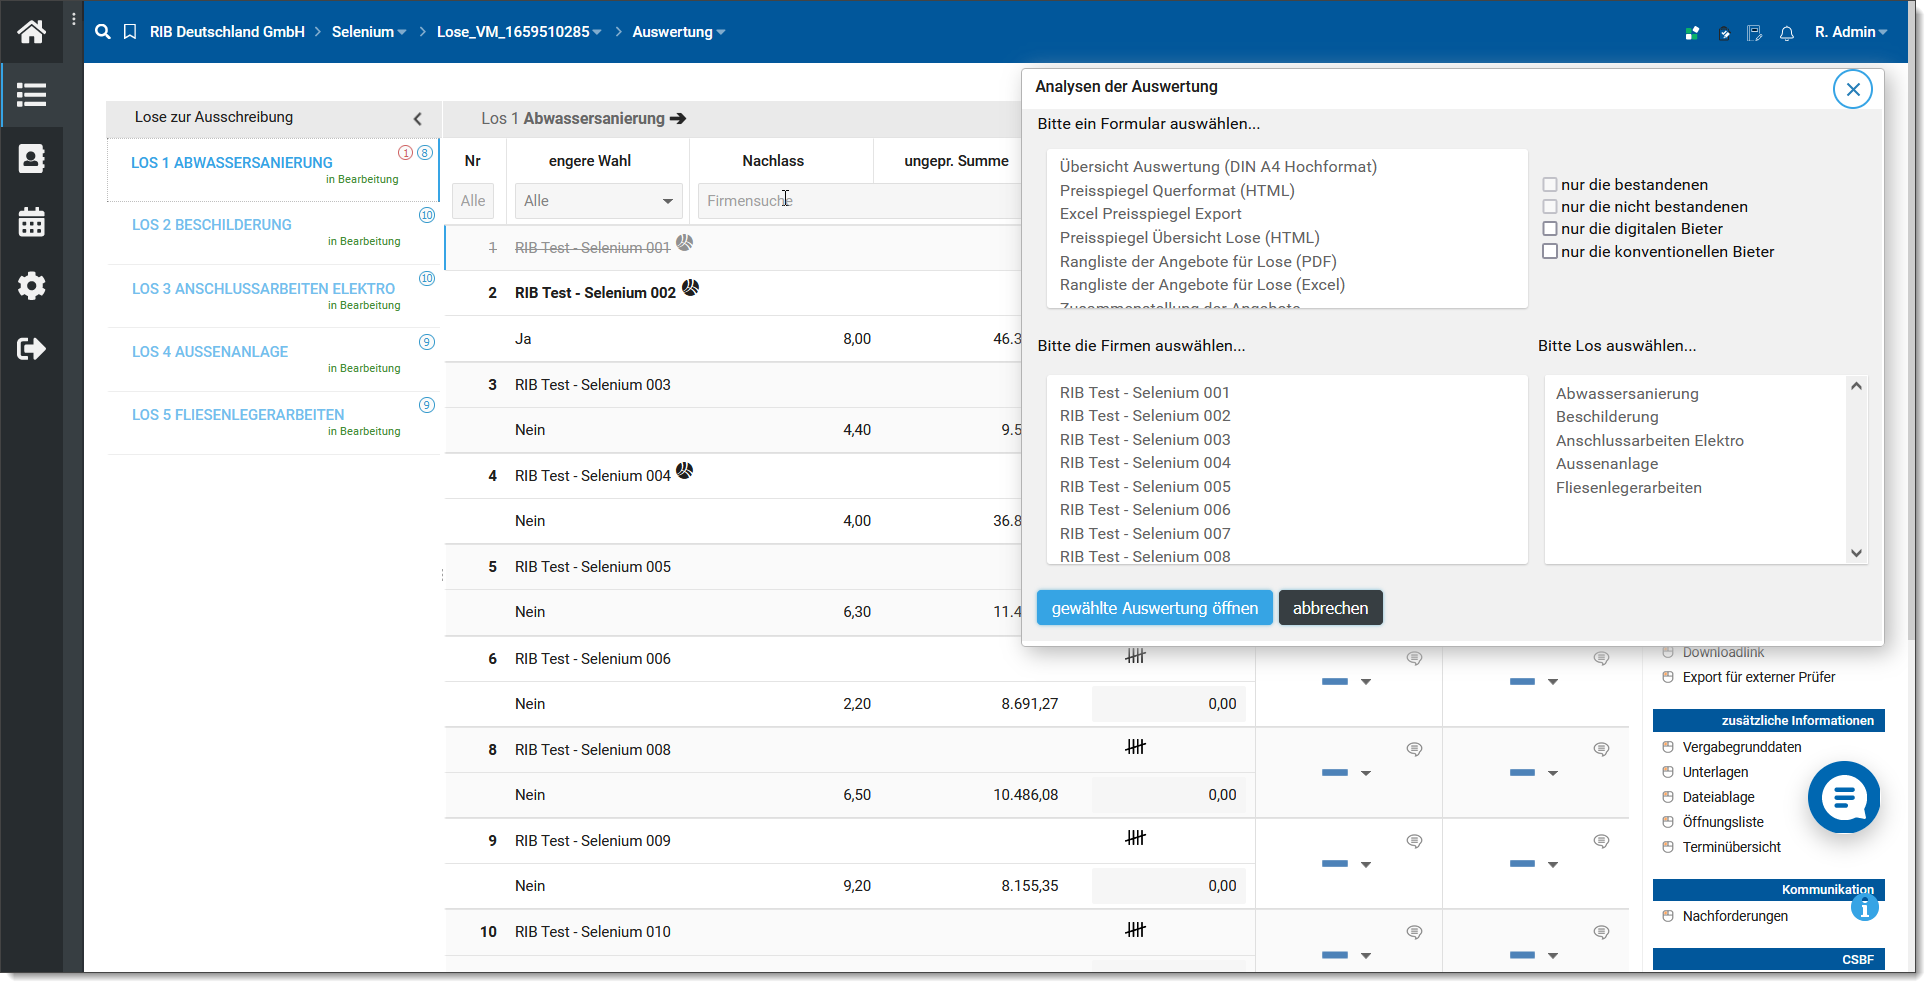
Task: Click the 'abbrechen' button
Action: coord(1330,608)
